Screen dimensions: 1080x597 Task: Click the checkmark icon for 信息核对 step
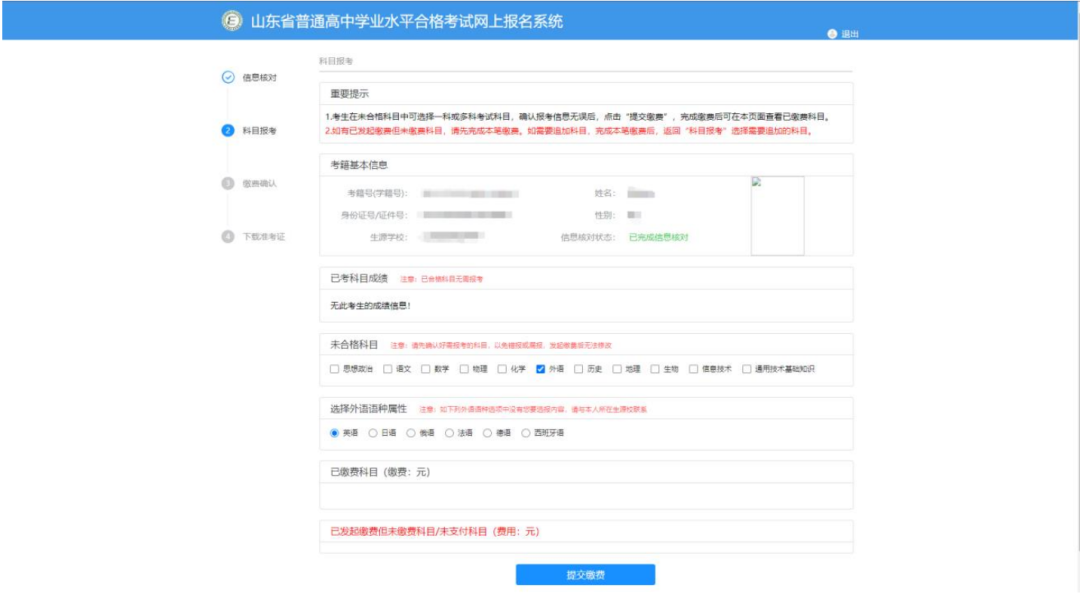[x=228, y=77]
